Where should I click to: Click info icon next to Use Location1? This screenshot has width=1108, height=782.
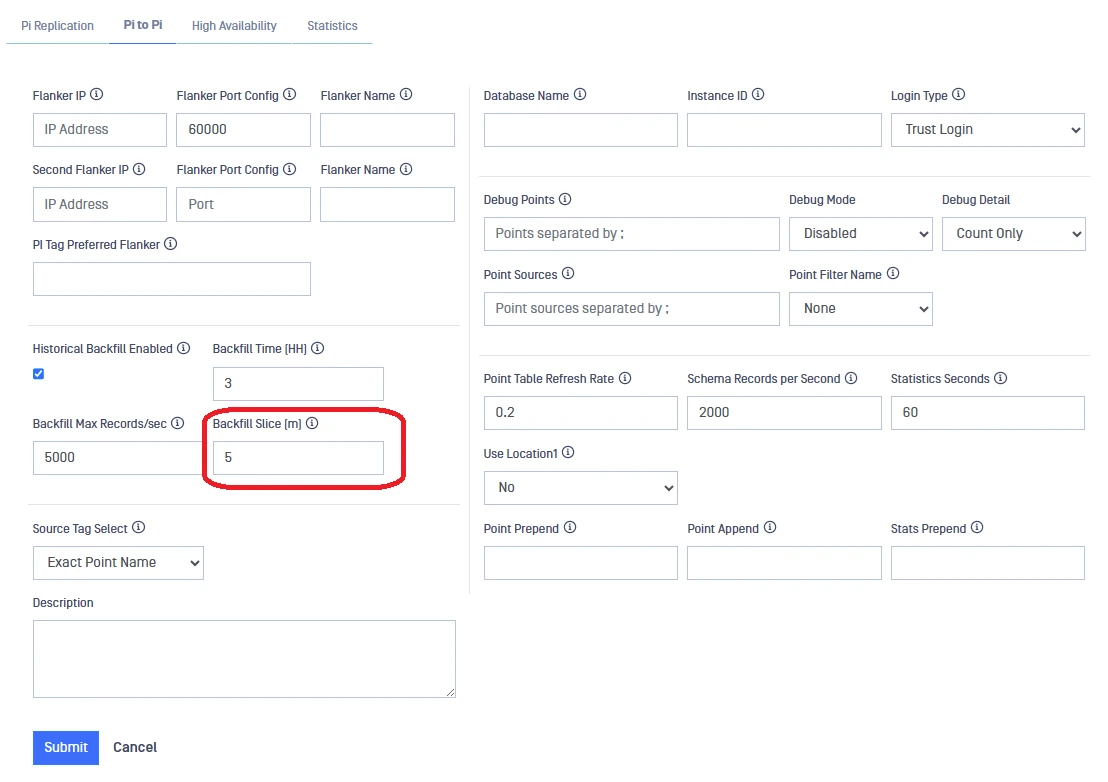coord(568,453)
